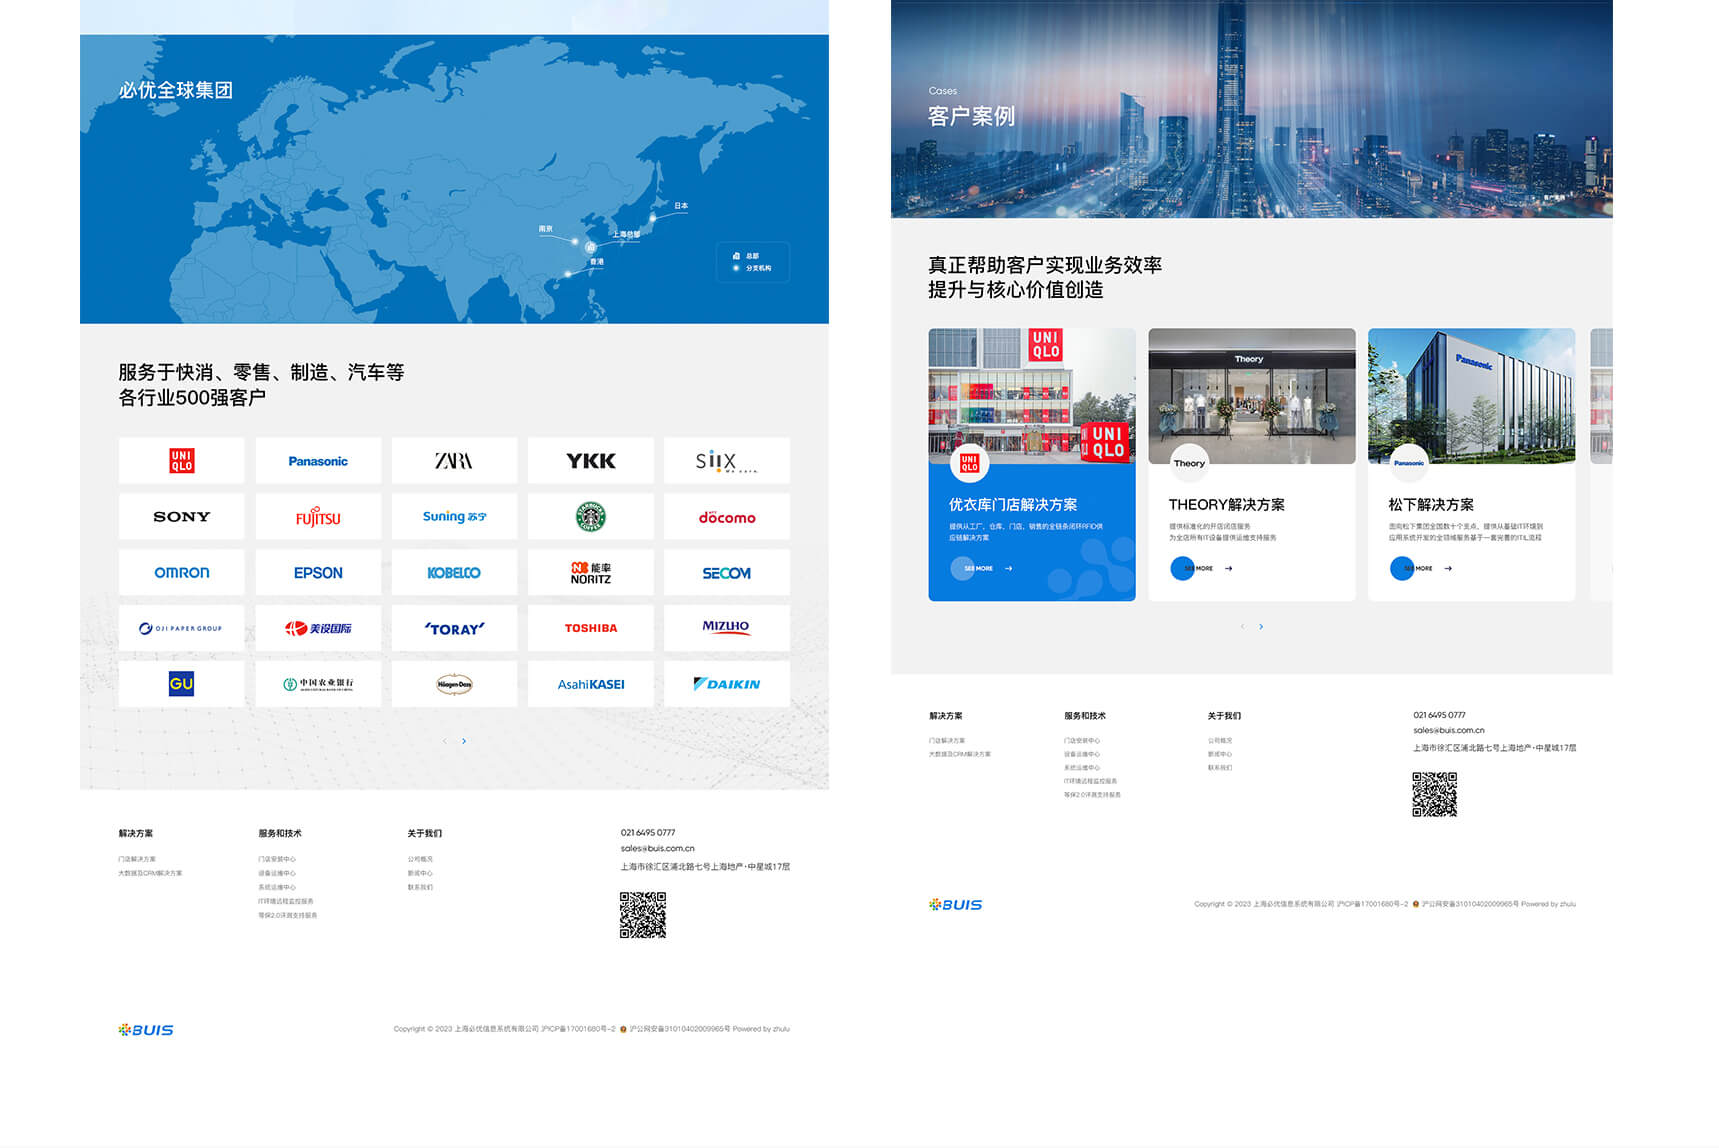The height and width of the screenshot is (1148, 1719).
Task: Click the SECOM logo tile
Action: [727, 572]
